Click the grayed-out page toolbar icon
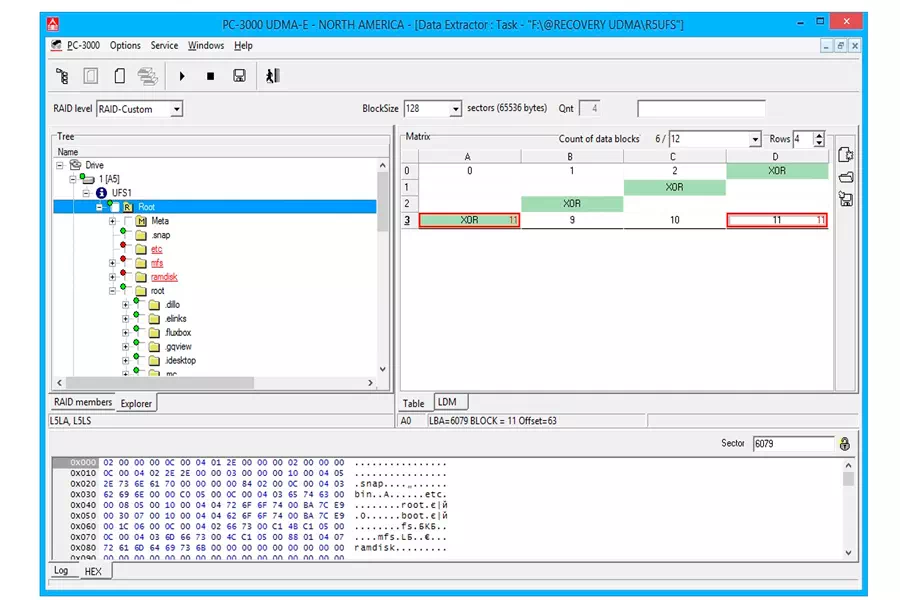Viewport: 900px width, 600px height. click(91, 76)
